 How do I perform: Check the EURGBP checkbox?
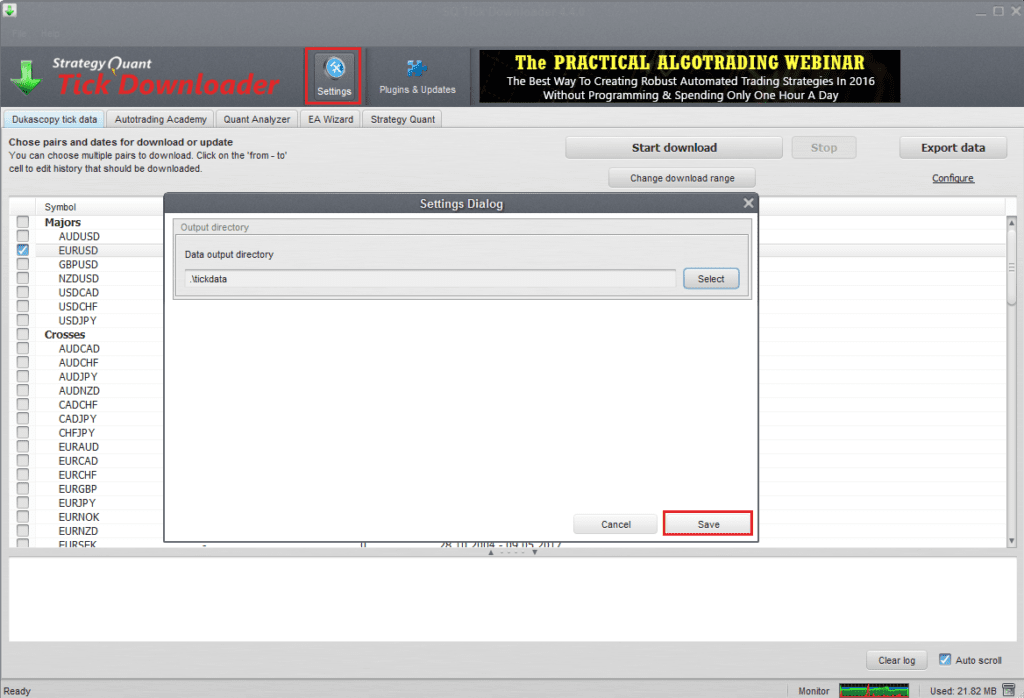click(x=23, y=488)
